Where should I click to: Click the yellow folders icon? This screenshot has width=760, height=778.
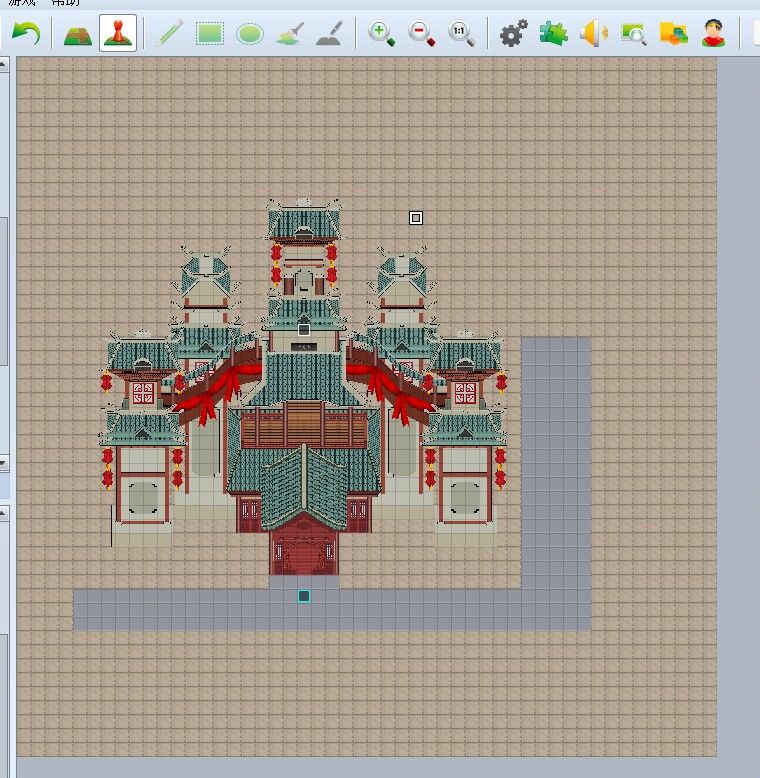[x=673, y=34]
